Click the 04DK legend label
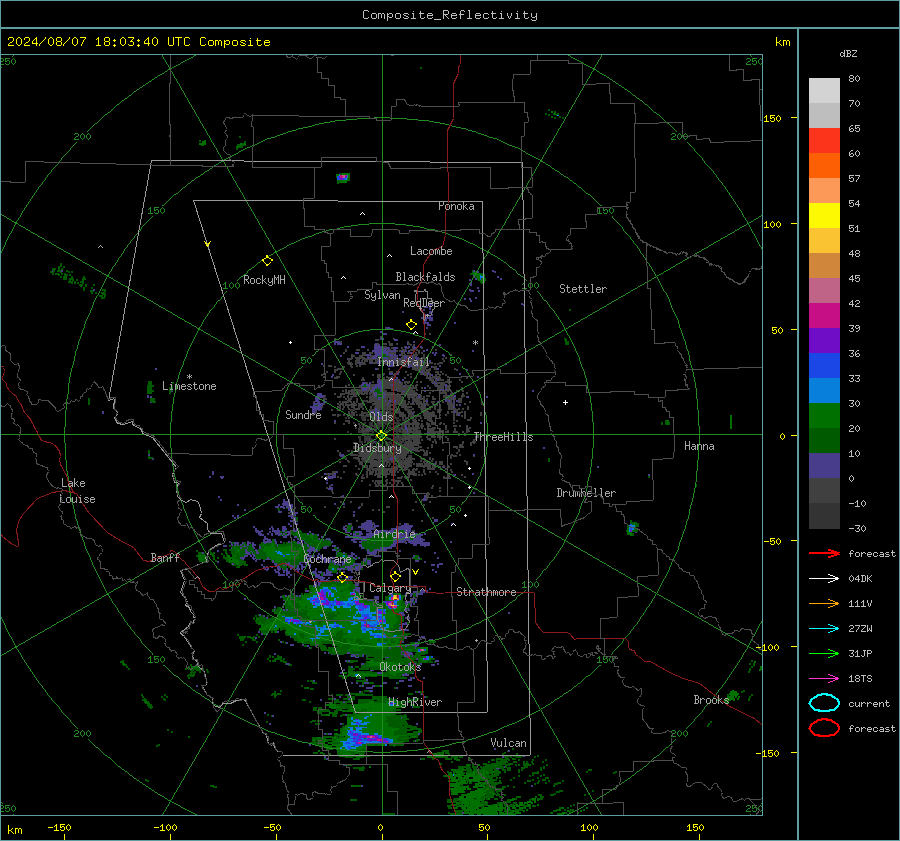 click(860, 579)
